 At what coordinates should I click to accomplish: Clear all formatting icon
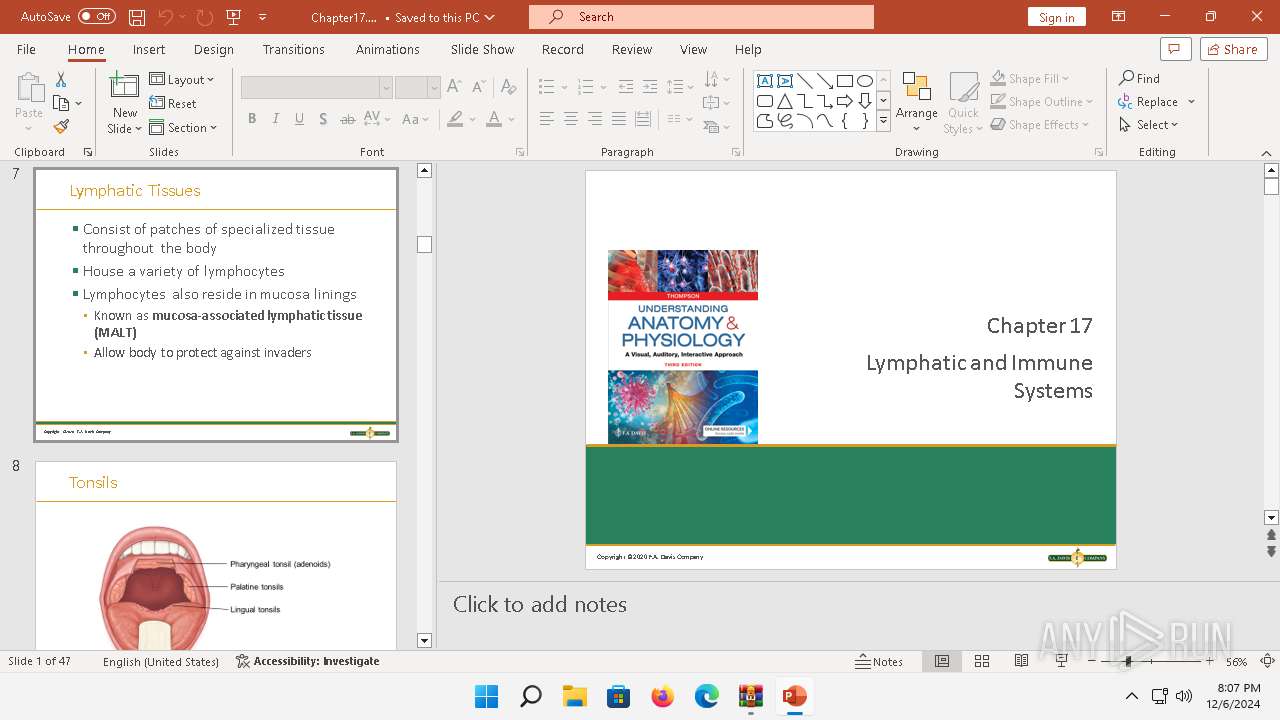[509, 87]
